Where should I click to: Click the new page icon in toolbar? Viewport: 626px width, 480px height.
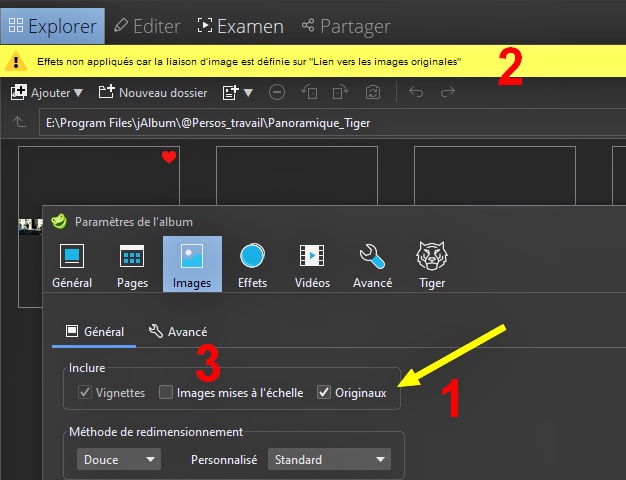pos(230,92)
